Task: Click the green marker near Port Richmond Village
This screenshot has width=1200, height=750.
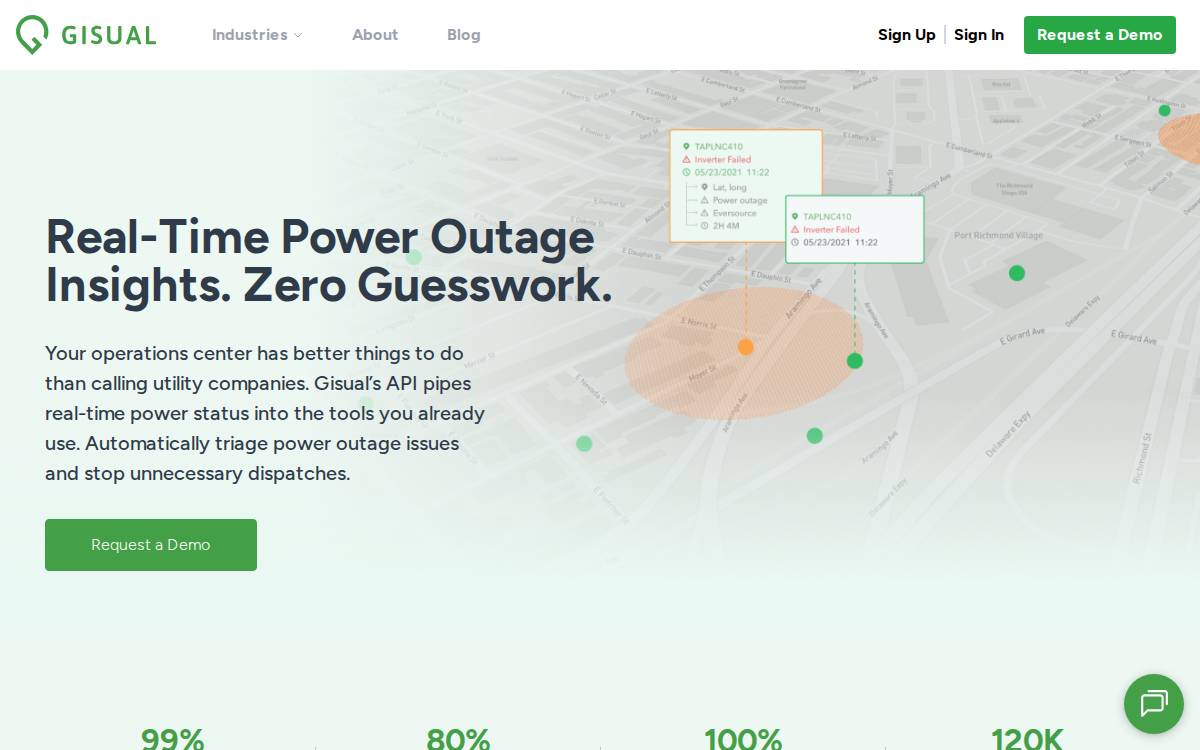Action: 1017,273
